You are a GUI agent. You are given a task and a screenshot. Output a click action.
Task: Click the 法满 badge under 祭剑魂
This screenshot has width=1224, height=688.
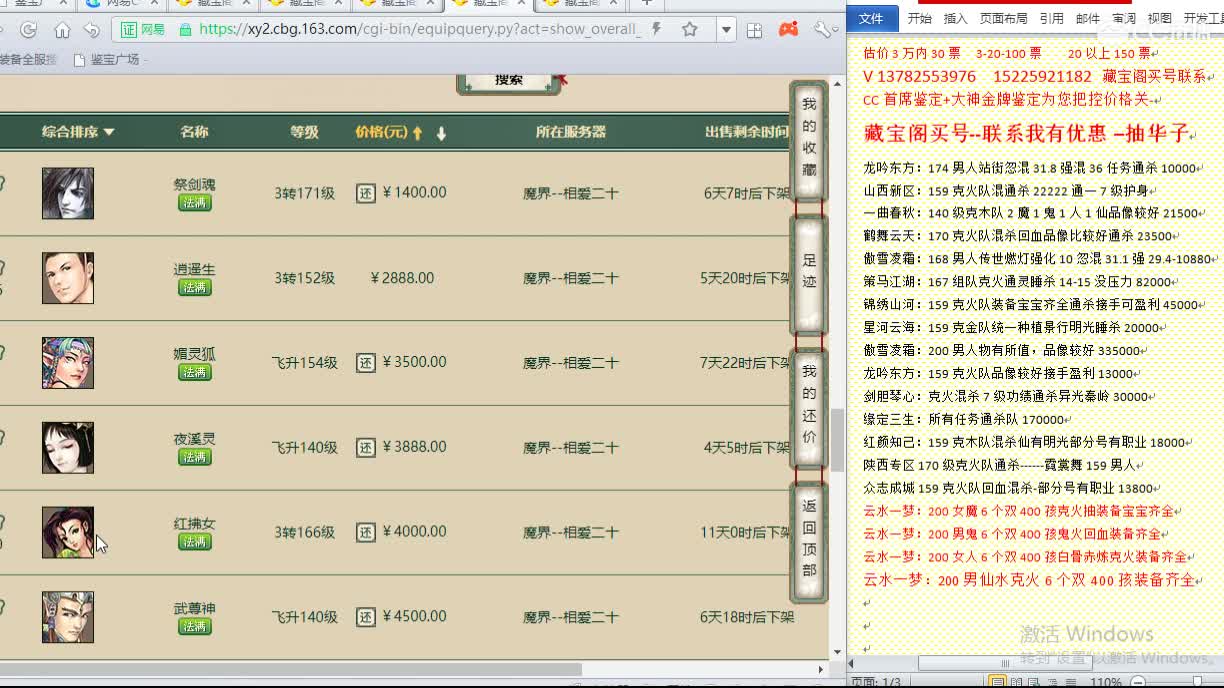(x=194, y=203)
